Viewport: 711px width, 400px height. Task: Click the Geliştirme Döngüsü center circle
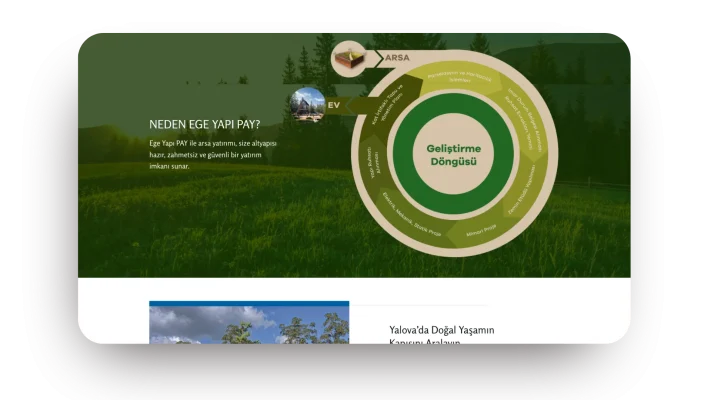(453, 154)
